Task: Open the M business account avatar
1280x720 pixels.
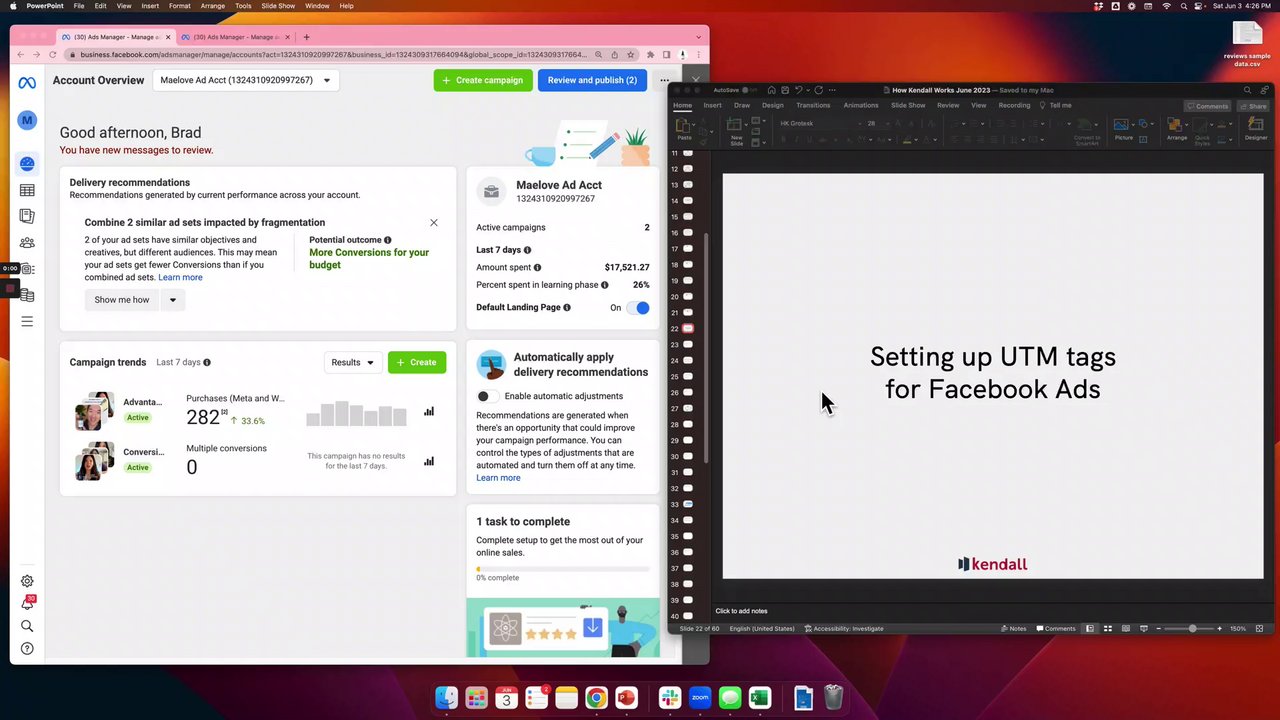Action: pyautogui.click(x=27, y=120)
